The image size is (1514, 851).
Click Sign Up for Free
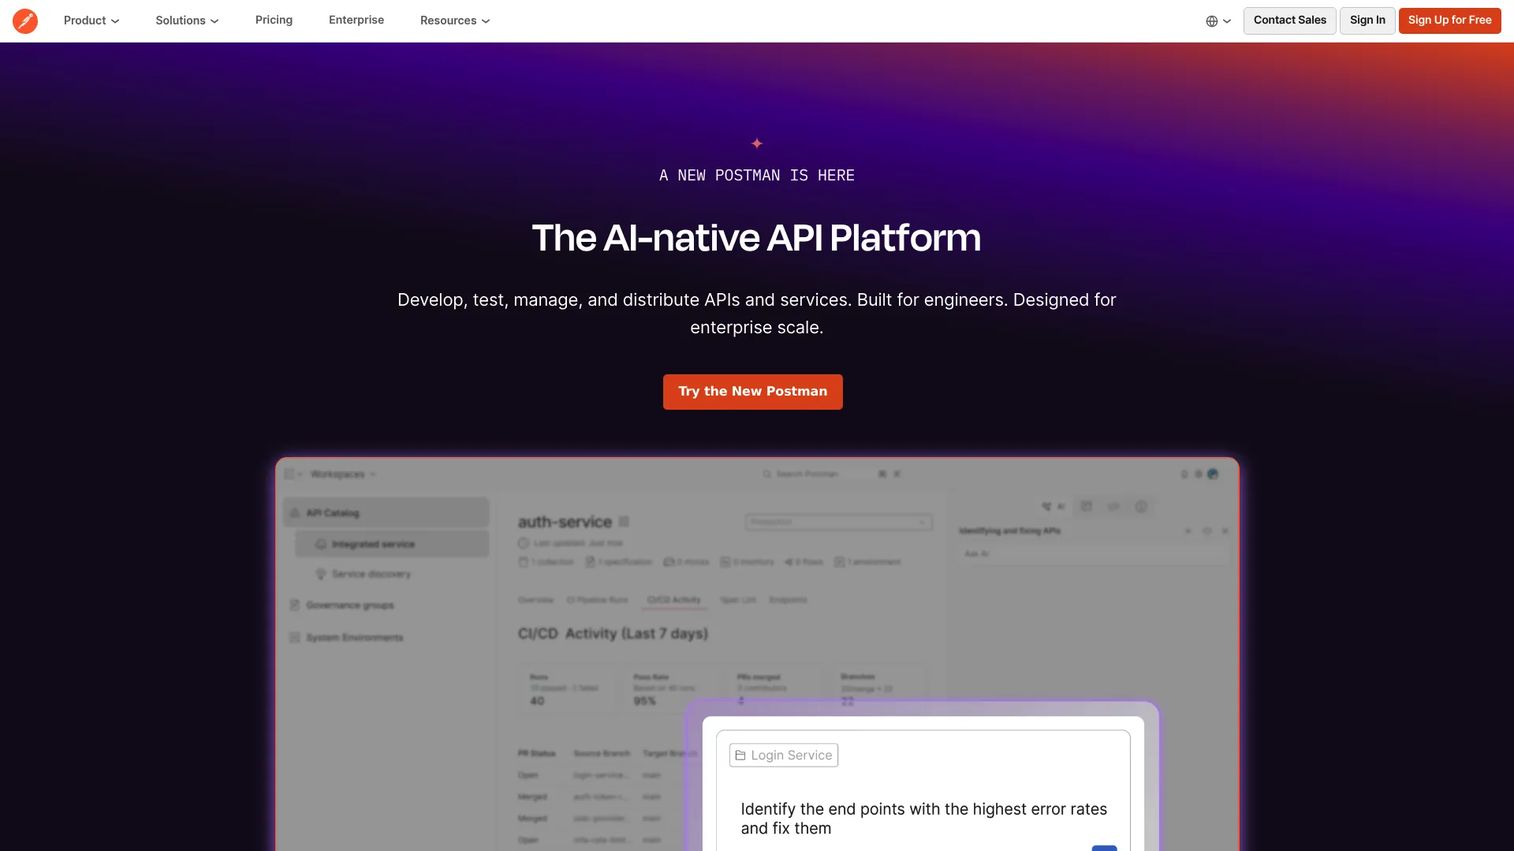point(1450,20)
